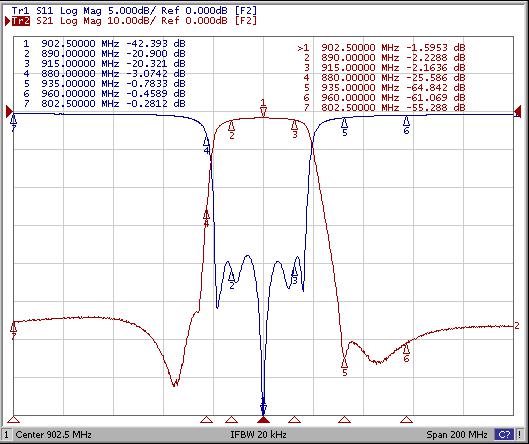Select the left red reference level arrow
Image resolution: width=529 pixels, height=444 pixels.
pos(9,112)
